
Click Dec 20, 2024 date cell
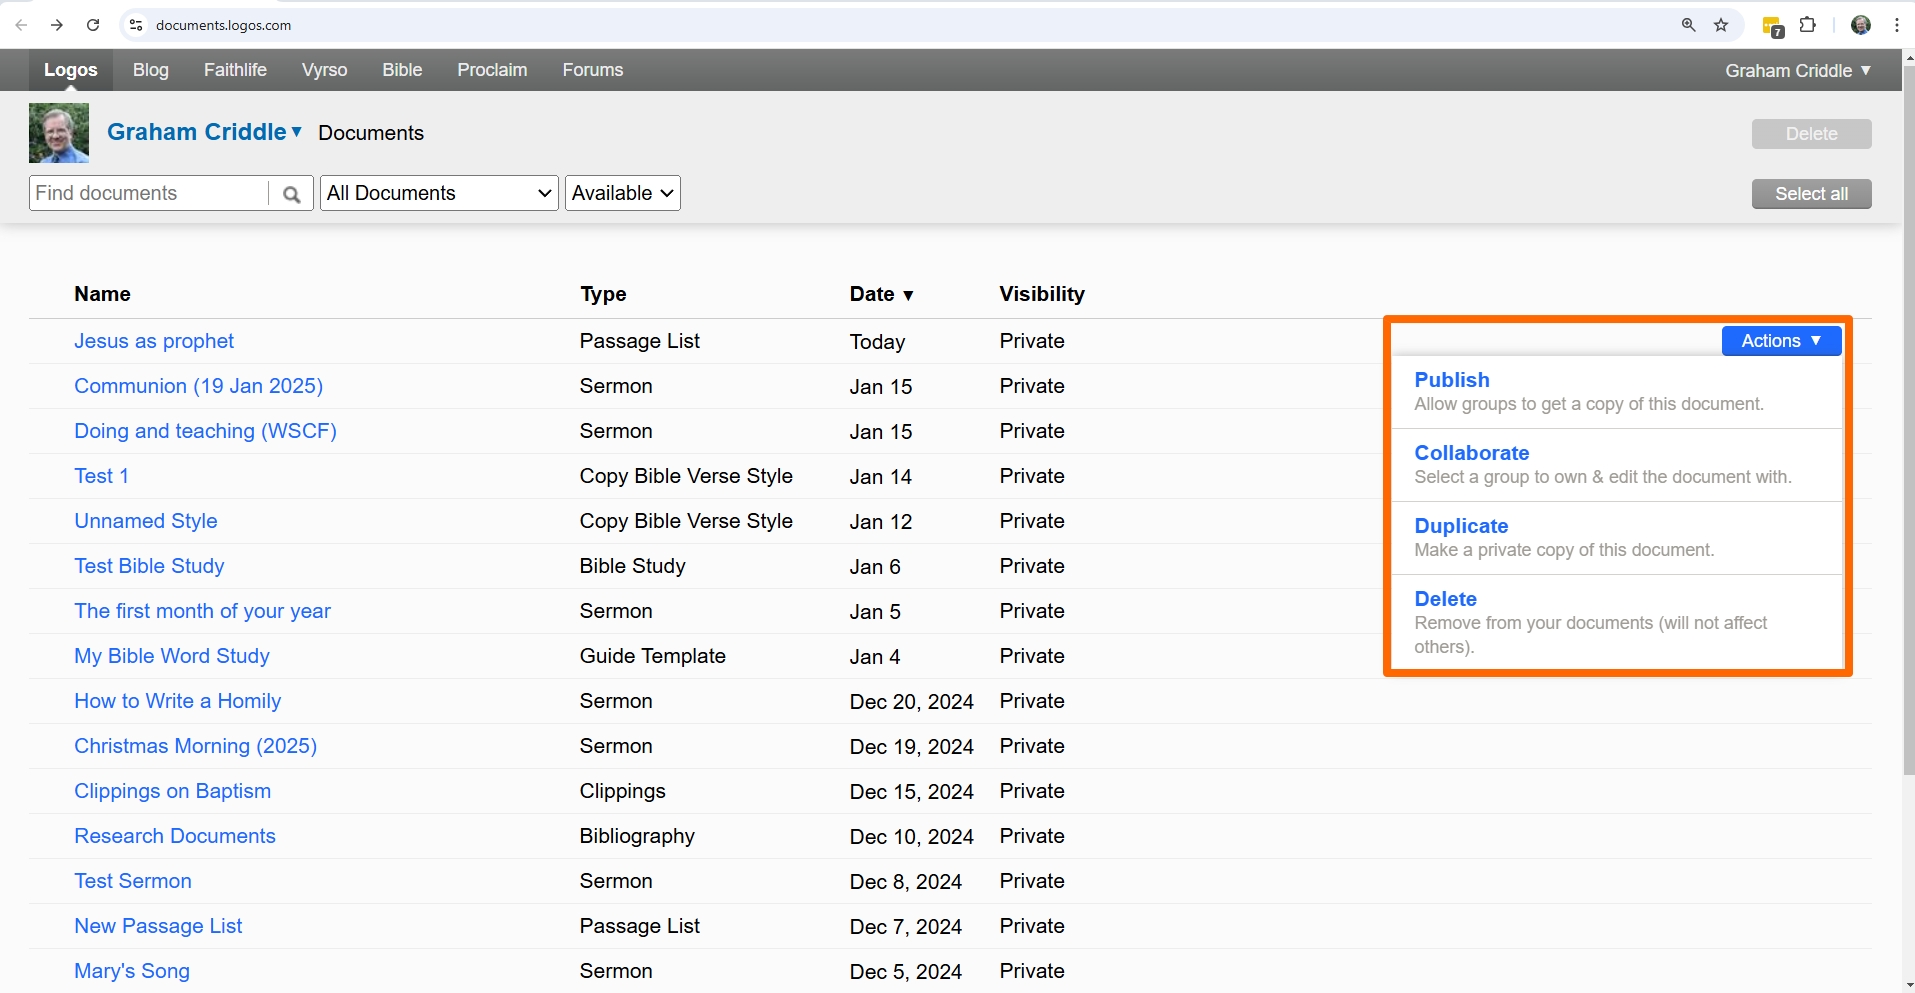(x=912, y=702)
